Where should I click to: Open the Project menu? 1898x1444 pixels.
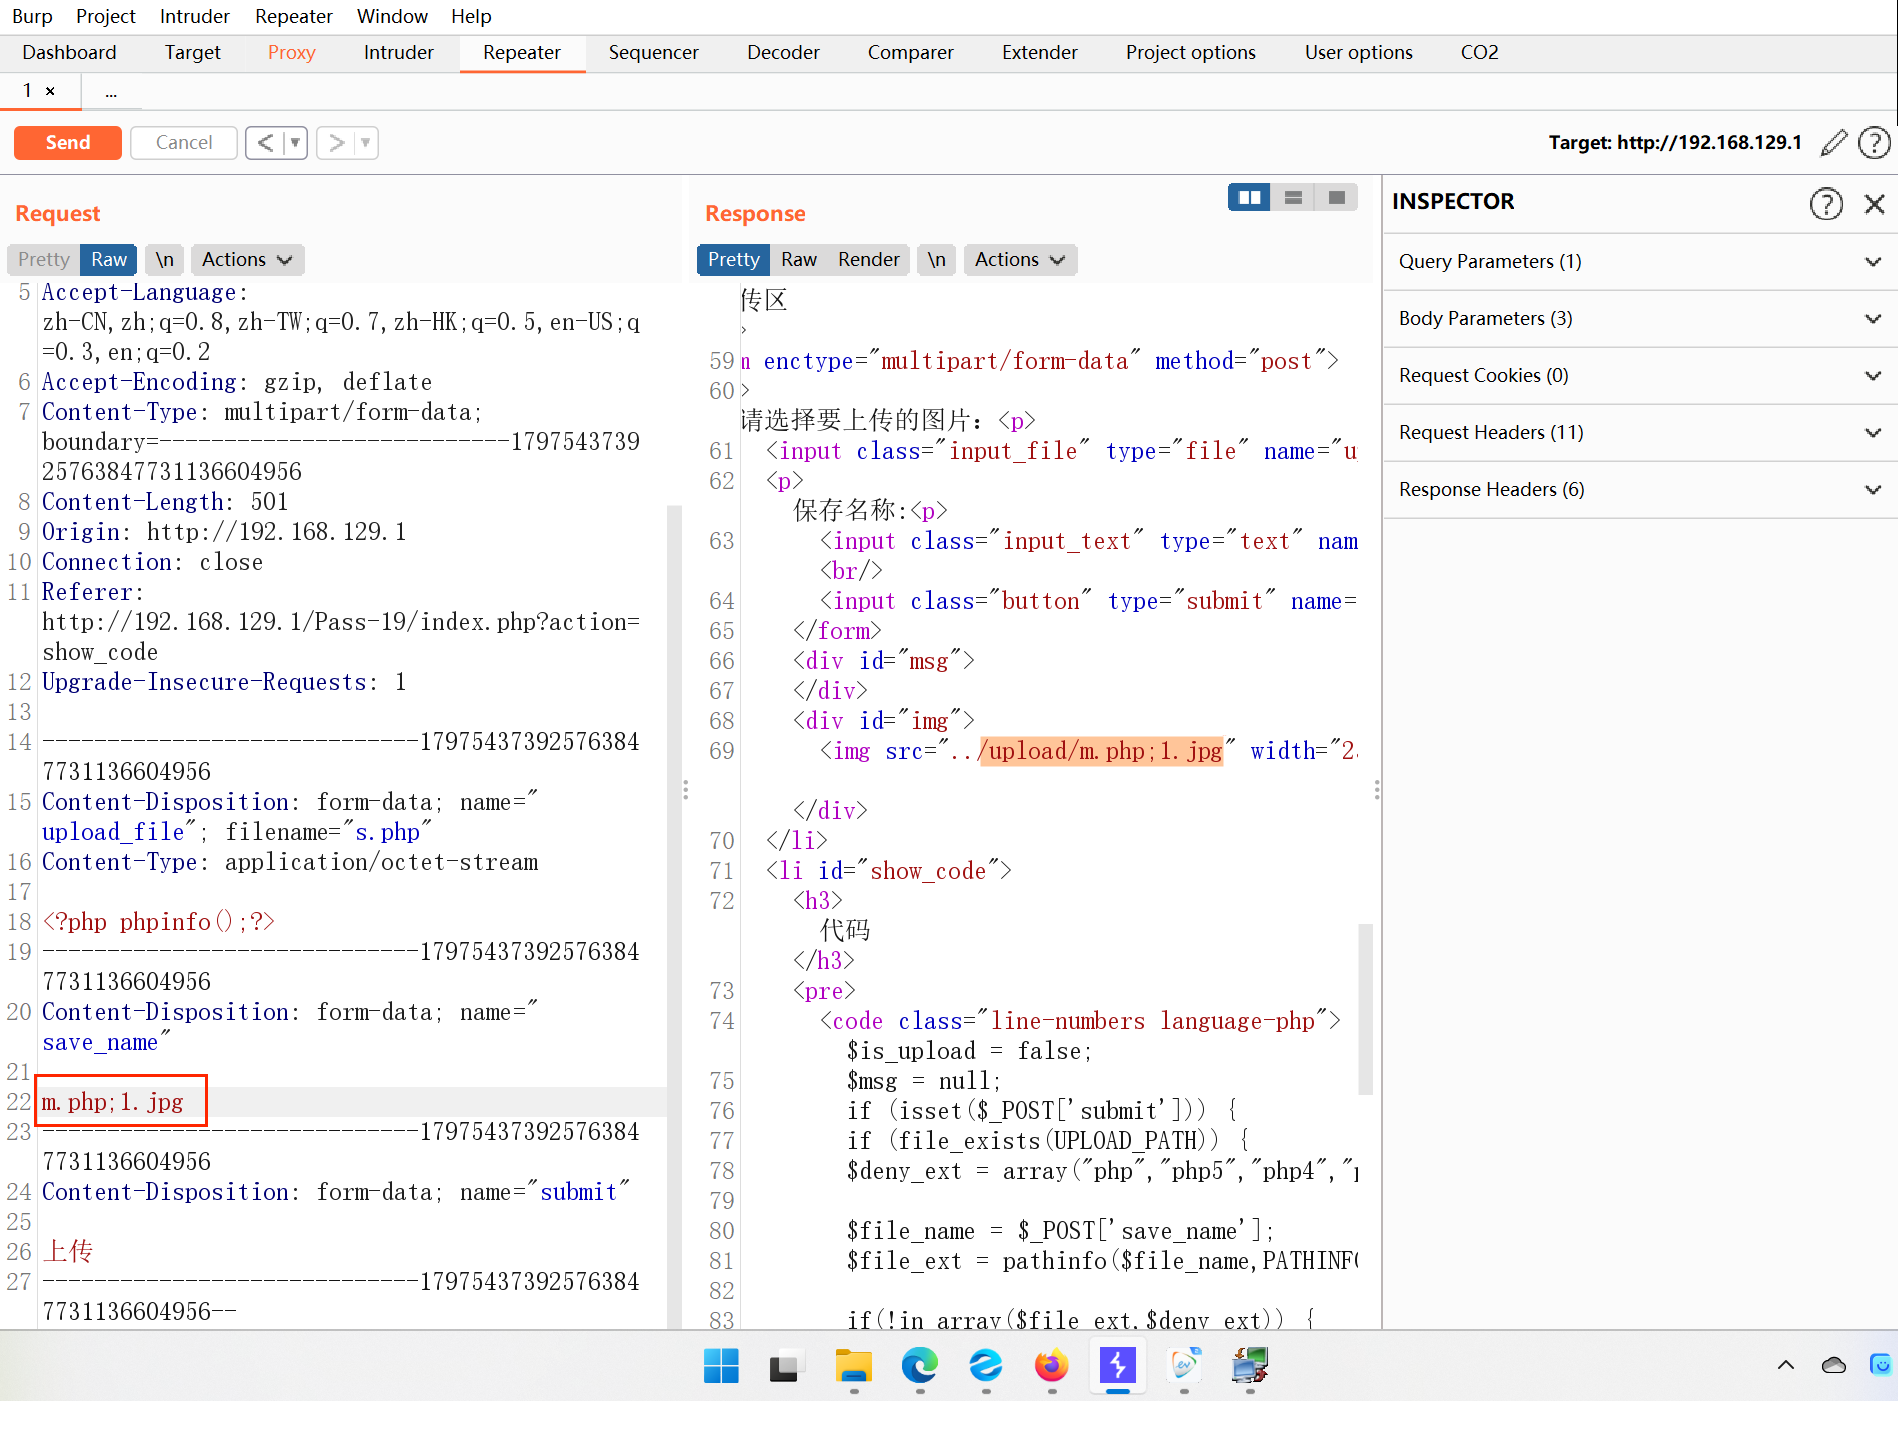pos(106,17)
